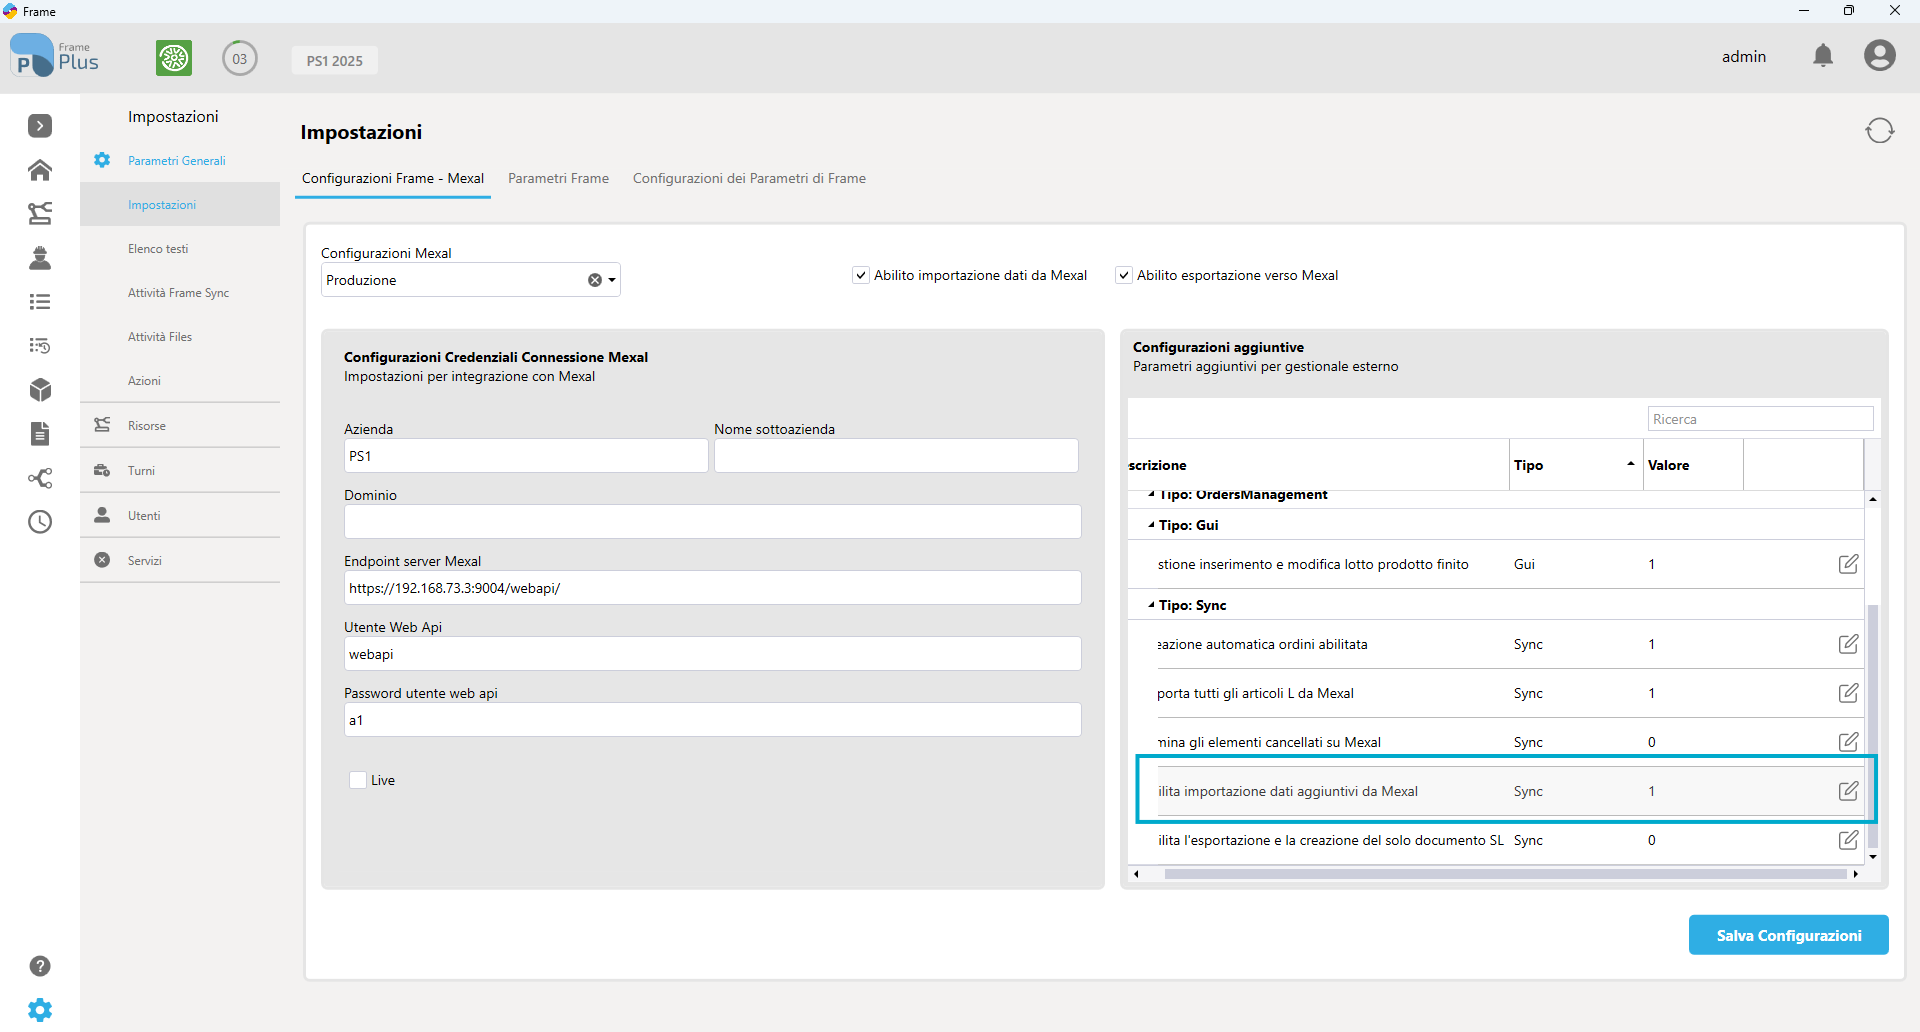Click the vertical scrollbar up arrow in table

[1873, 498]
